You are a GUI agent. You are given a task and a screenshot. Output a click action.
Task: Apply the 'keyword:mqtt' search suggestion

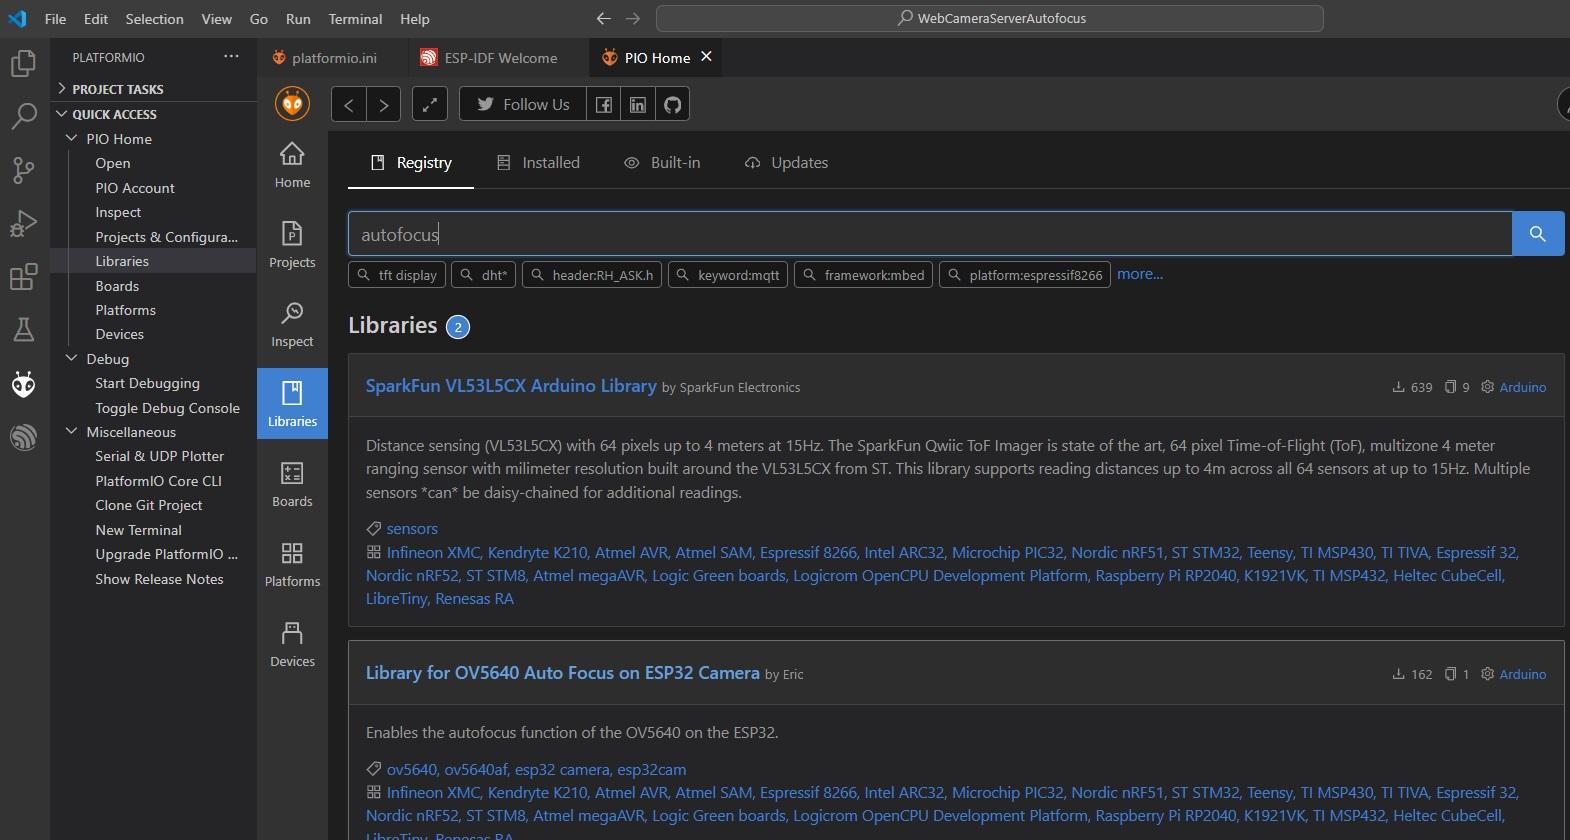(x=728, y=275)
